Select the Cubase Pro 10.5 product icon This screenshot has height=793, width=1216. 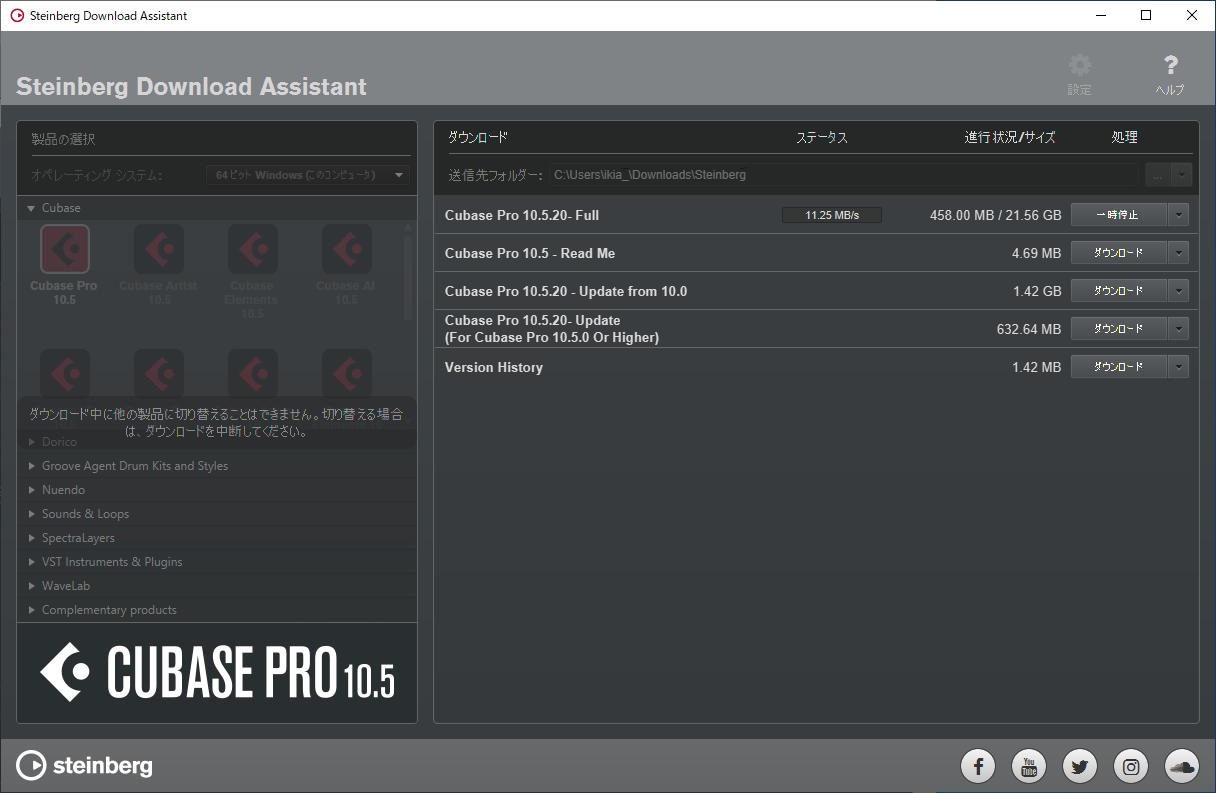point(65,249)
